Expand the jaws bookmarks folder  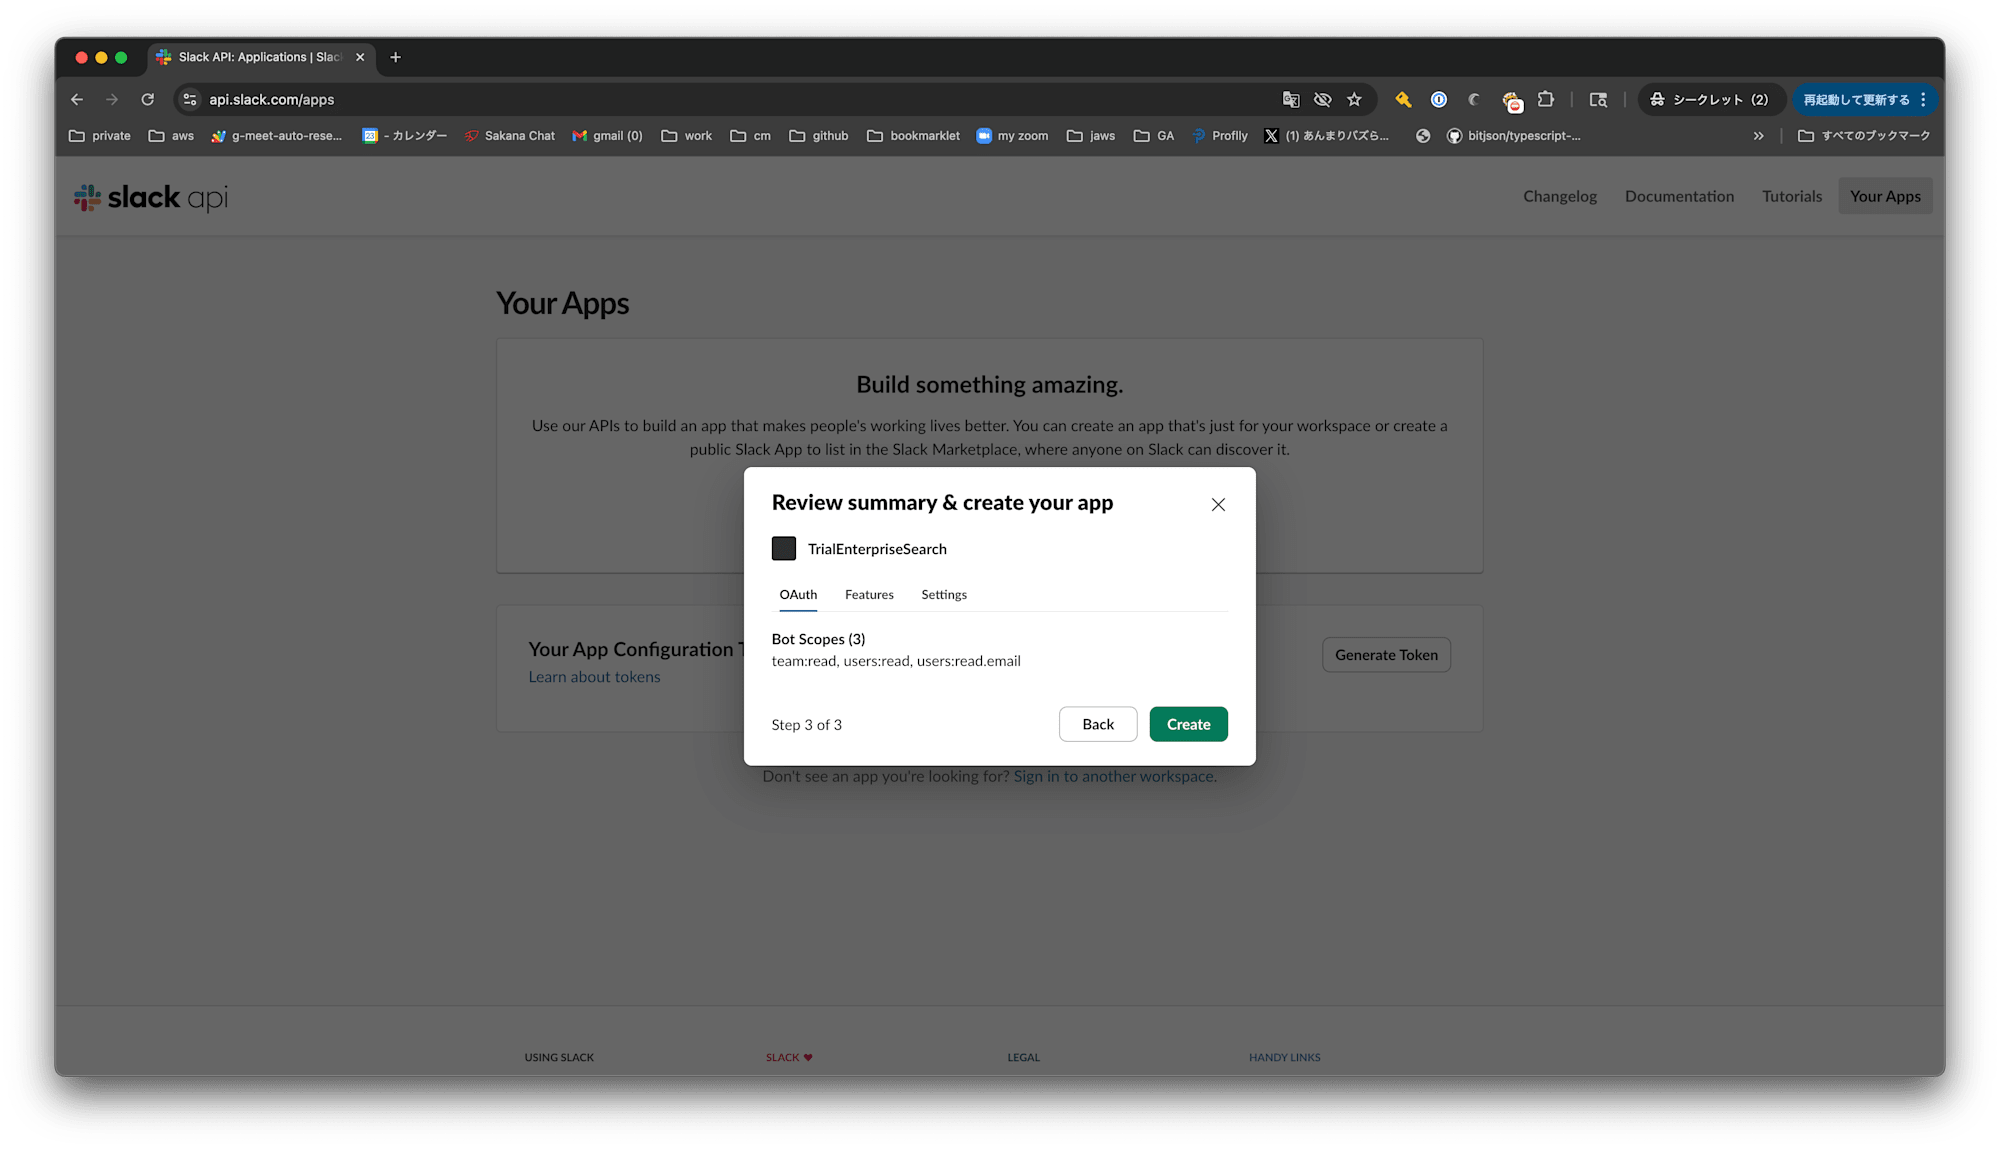point(1091,136)
